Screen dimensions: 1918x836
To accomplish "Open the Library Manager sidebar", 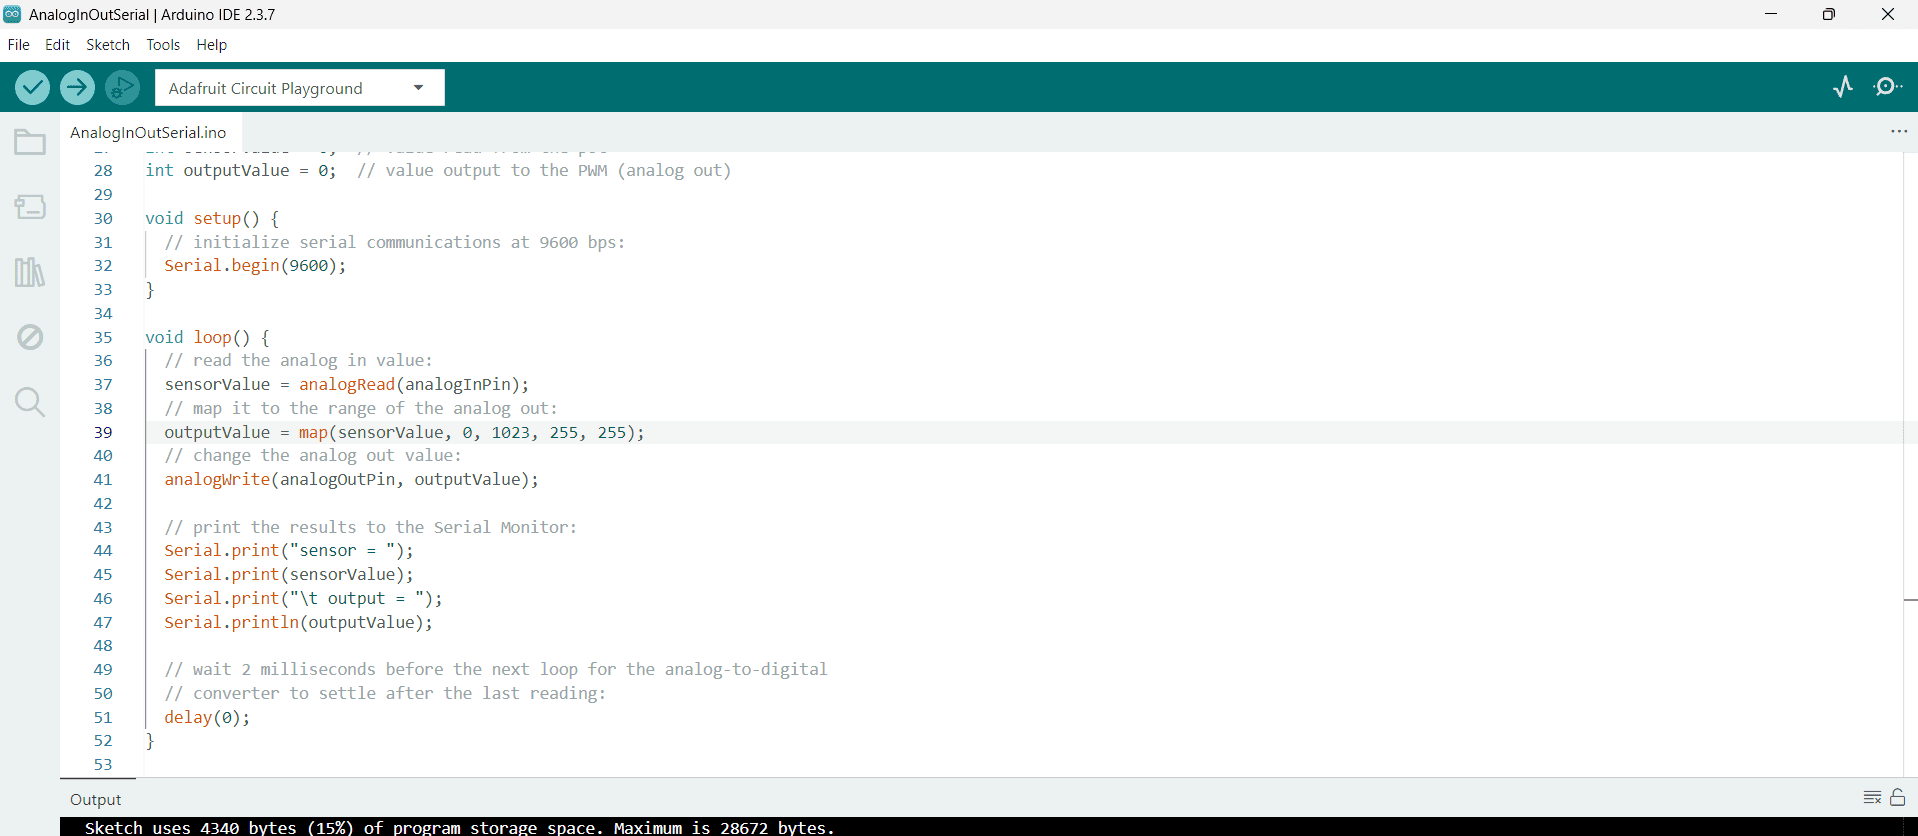I will [30, 272].
